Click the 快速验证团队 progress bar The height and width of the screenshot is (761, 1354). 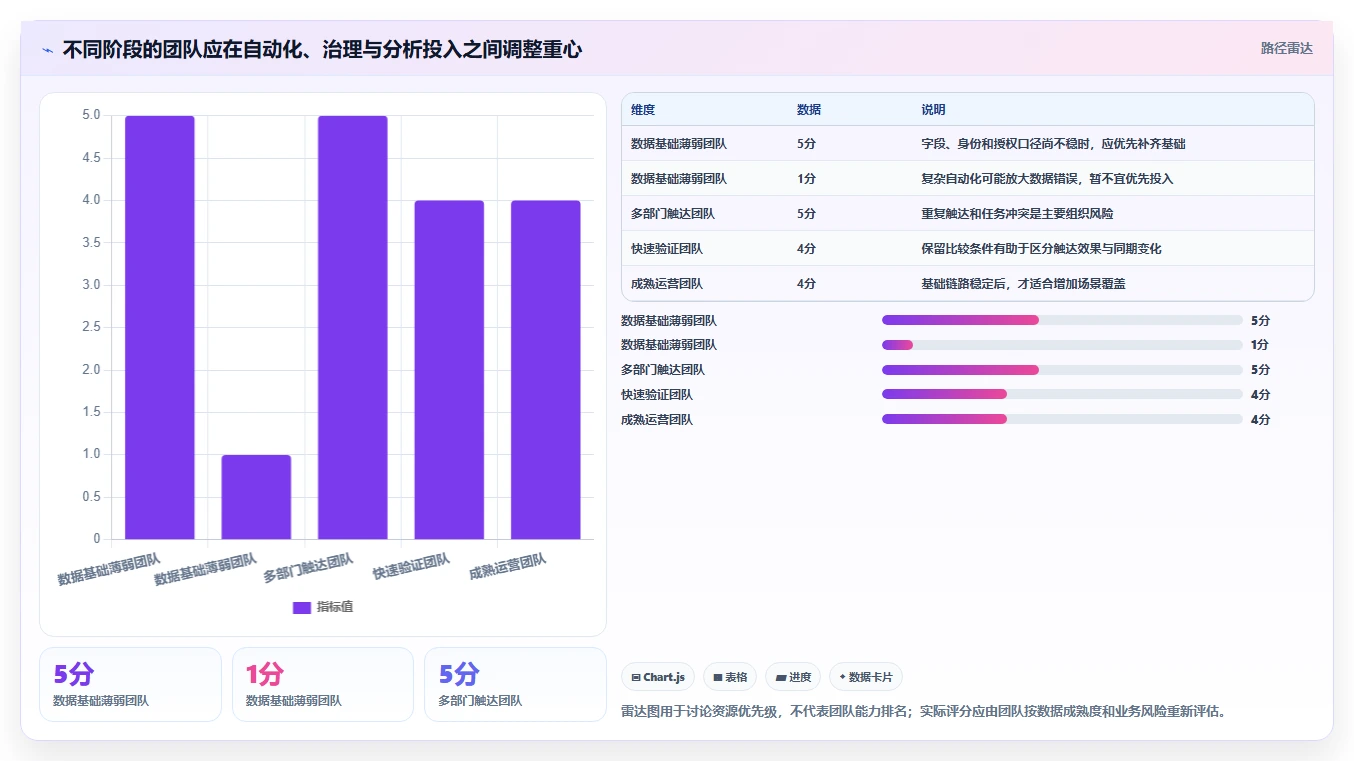click(1062, 395)
